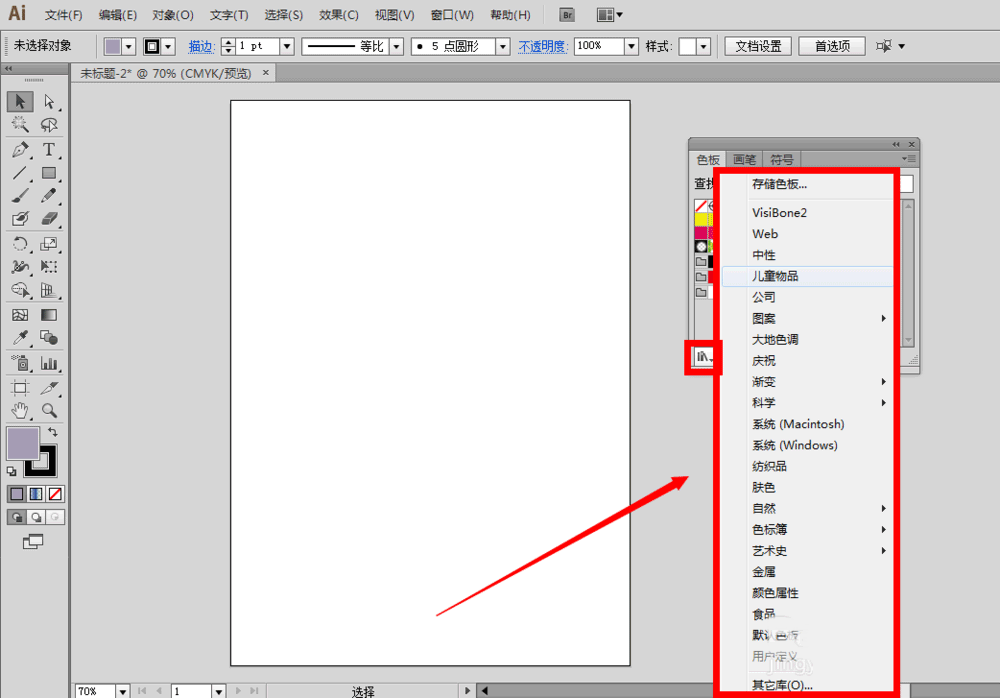The height and width of the screenshot is (698, 1000).
Task: Choose 存储色板... menu entry
Action: pyautogui.click(x=807, y=184)
